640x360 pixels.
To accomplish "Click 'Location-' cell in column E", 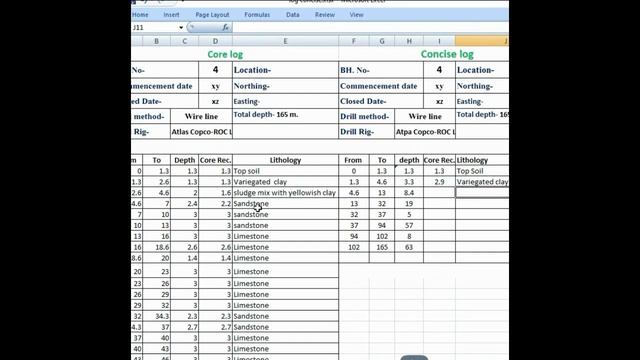I will [285, 70].
